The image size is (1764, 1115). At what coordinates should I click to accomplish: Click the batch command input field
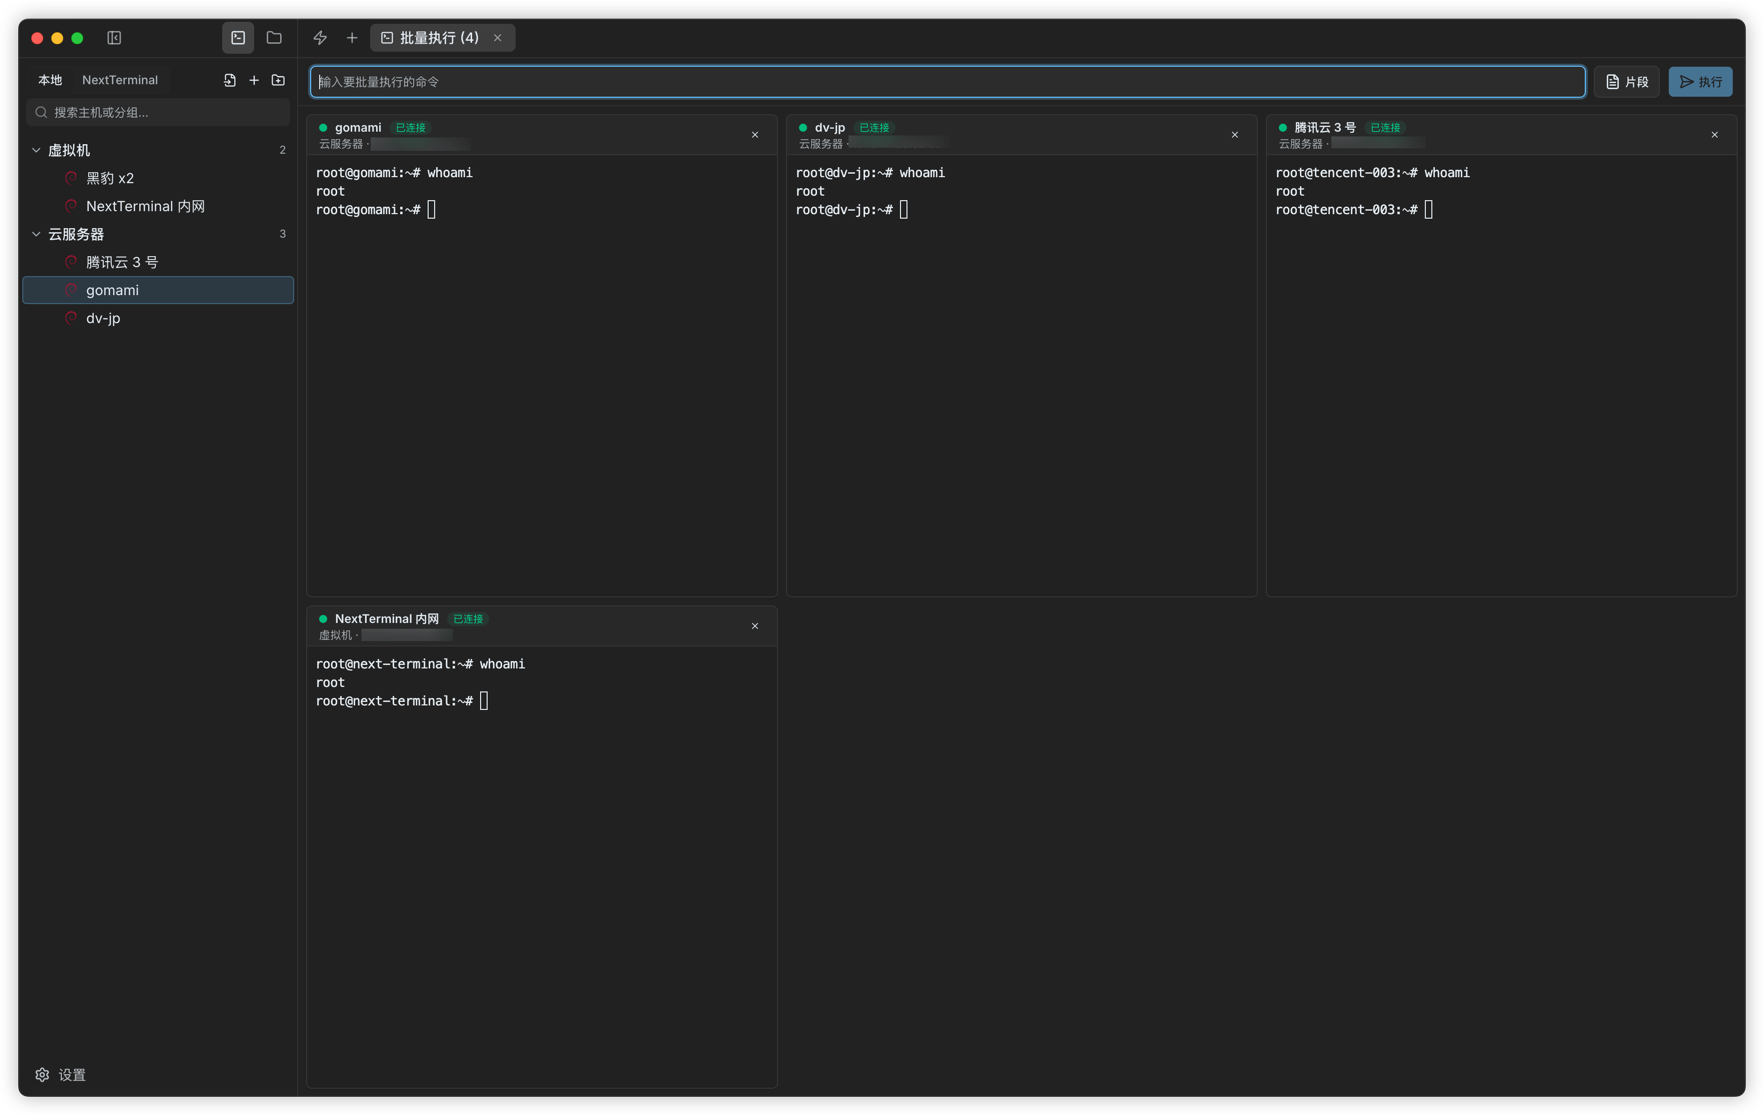tap(947, 82)
